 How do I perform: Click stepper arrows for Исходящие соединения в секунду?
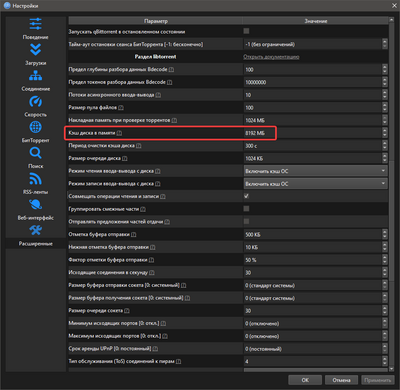(385, 273)
